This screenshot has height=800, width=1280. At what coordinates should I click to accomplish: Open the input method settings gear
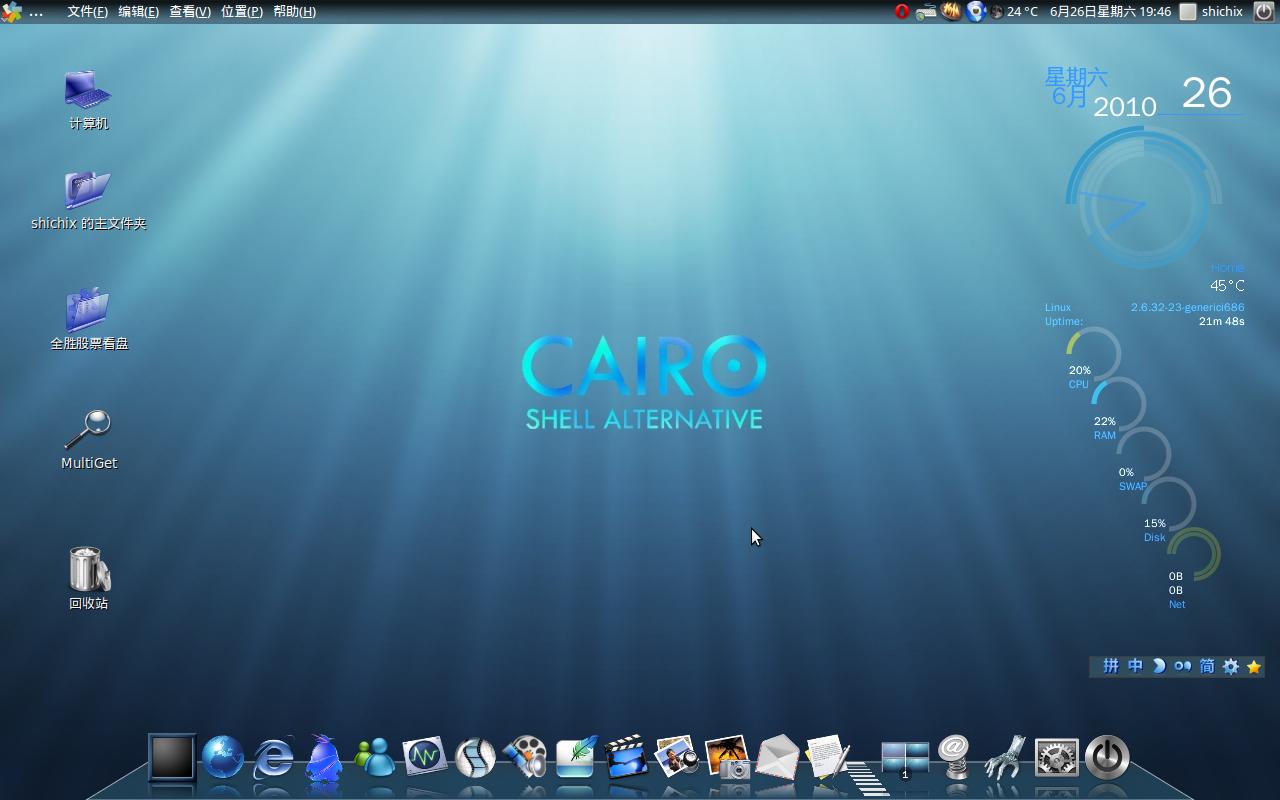pyautogui.click(x=1231, y=666)
